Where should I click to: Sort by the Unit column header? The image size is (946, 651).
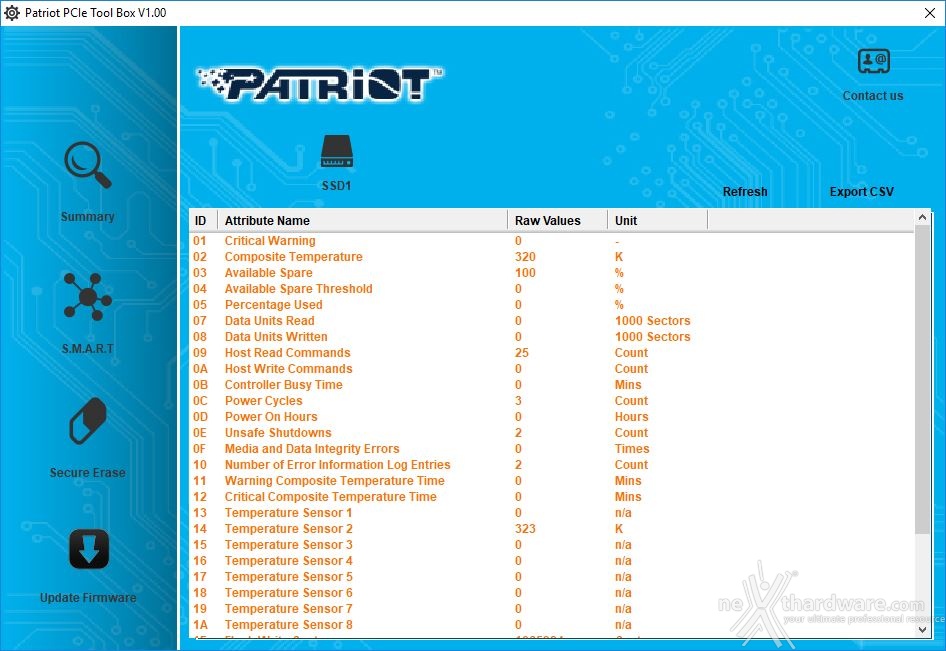point(657,221)
